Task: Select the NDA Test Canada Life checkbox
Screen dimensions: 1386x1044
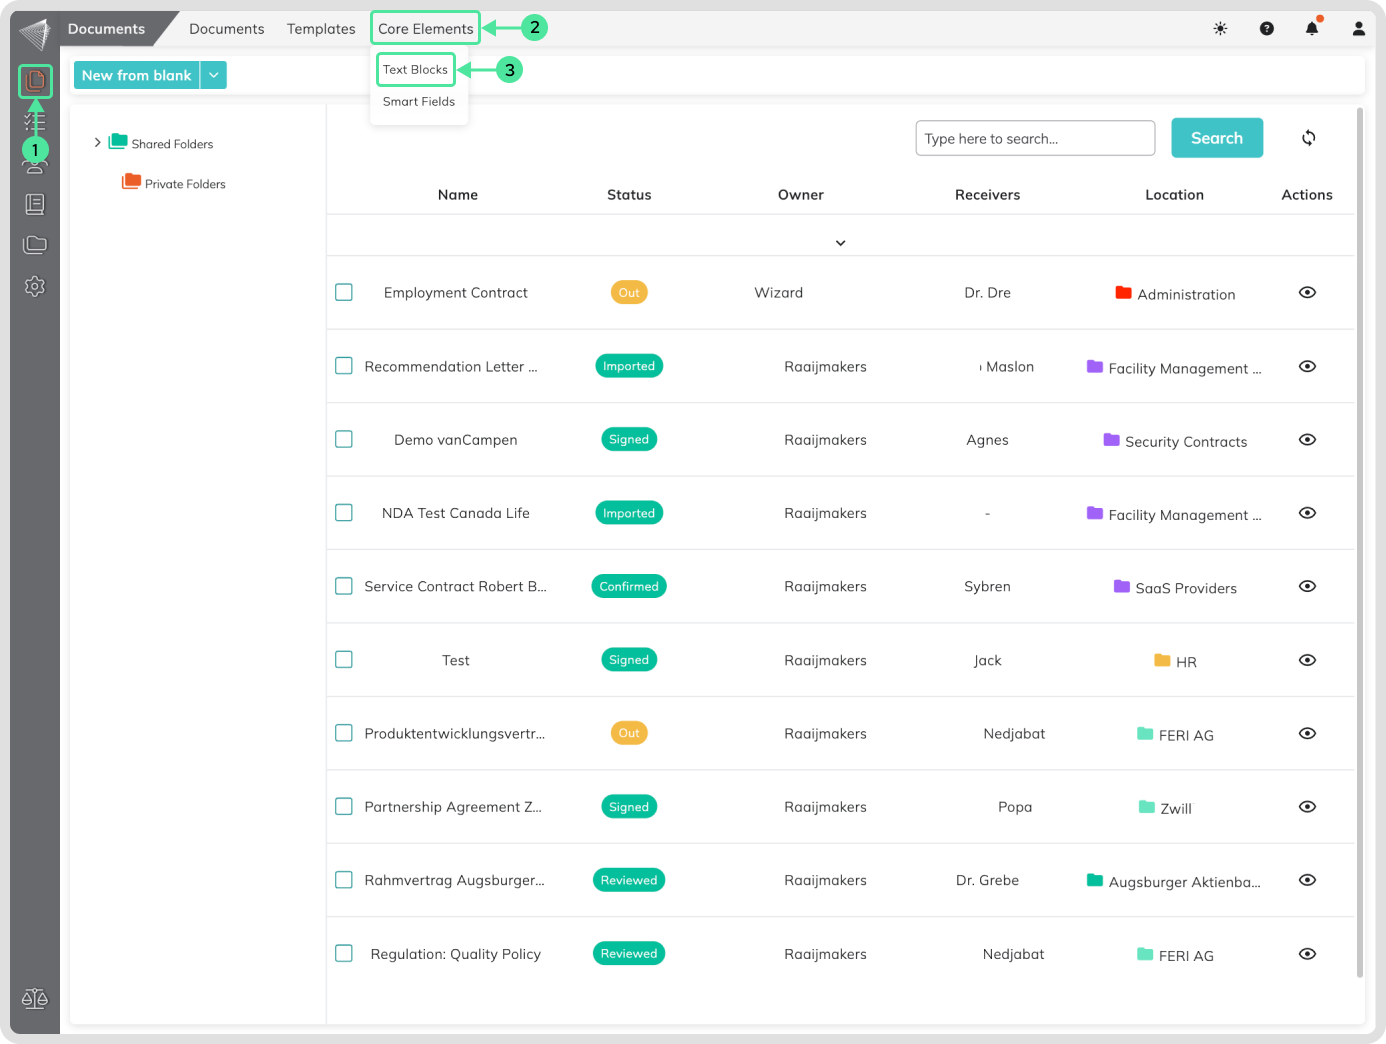Action: pos(344,513)
